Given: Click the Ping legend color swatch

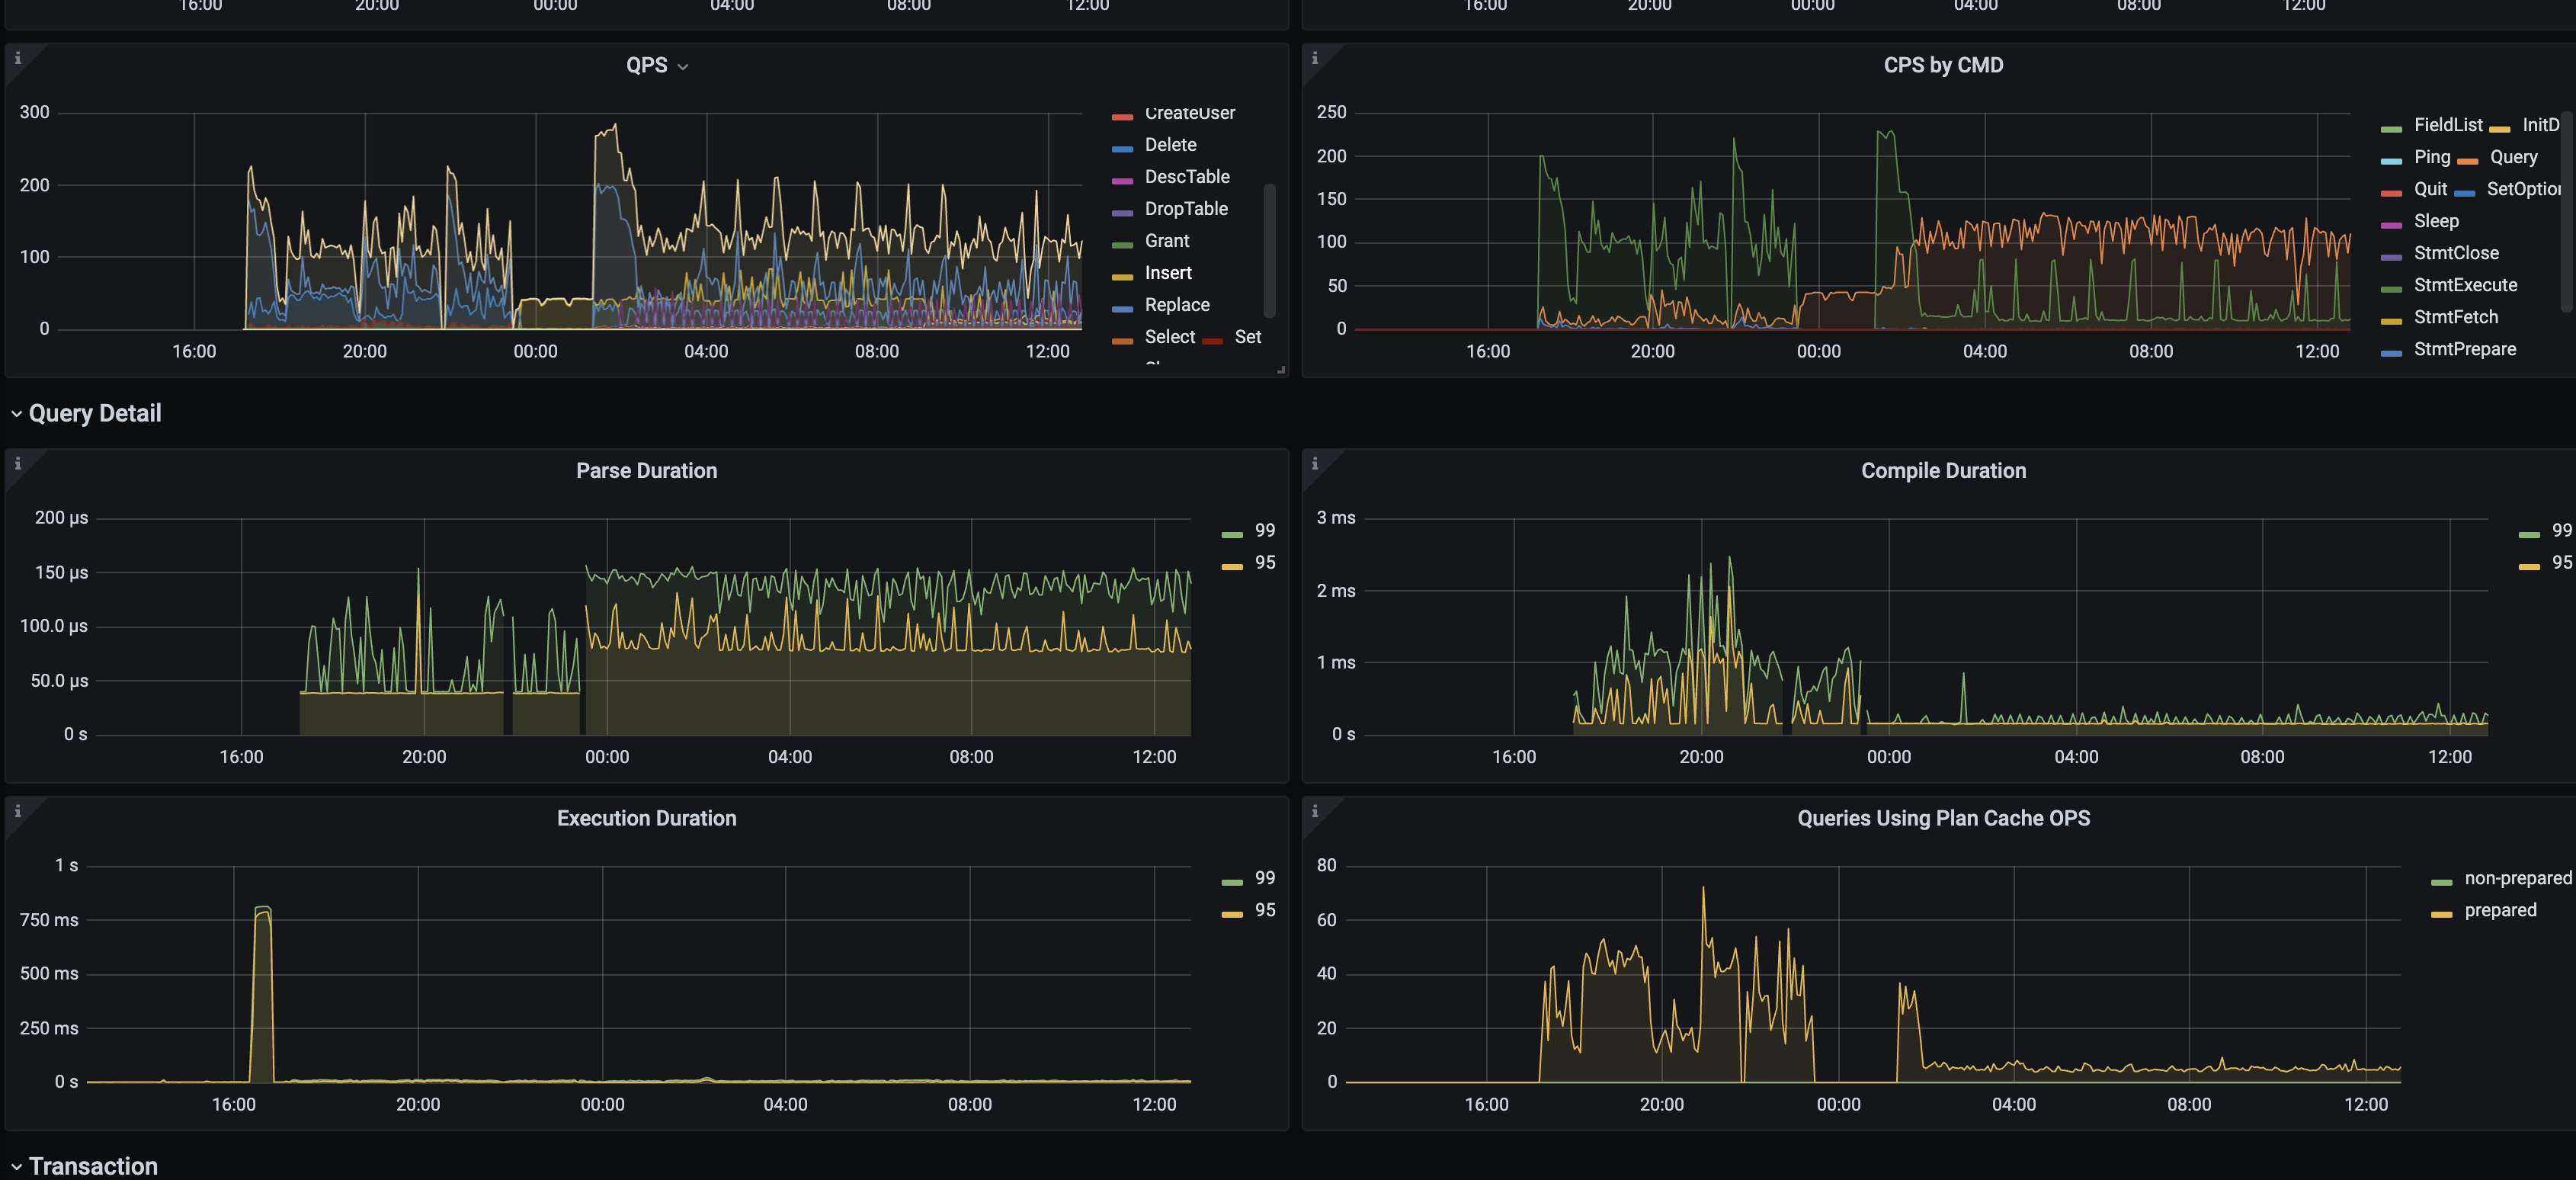Looking at the screenshot, I should click(x=2391, y=161).
